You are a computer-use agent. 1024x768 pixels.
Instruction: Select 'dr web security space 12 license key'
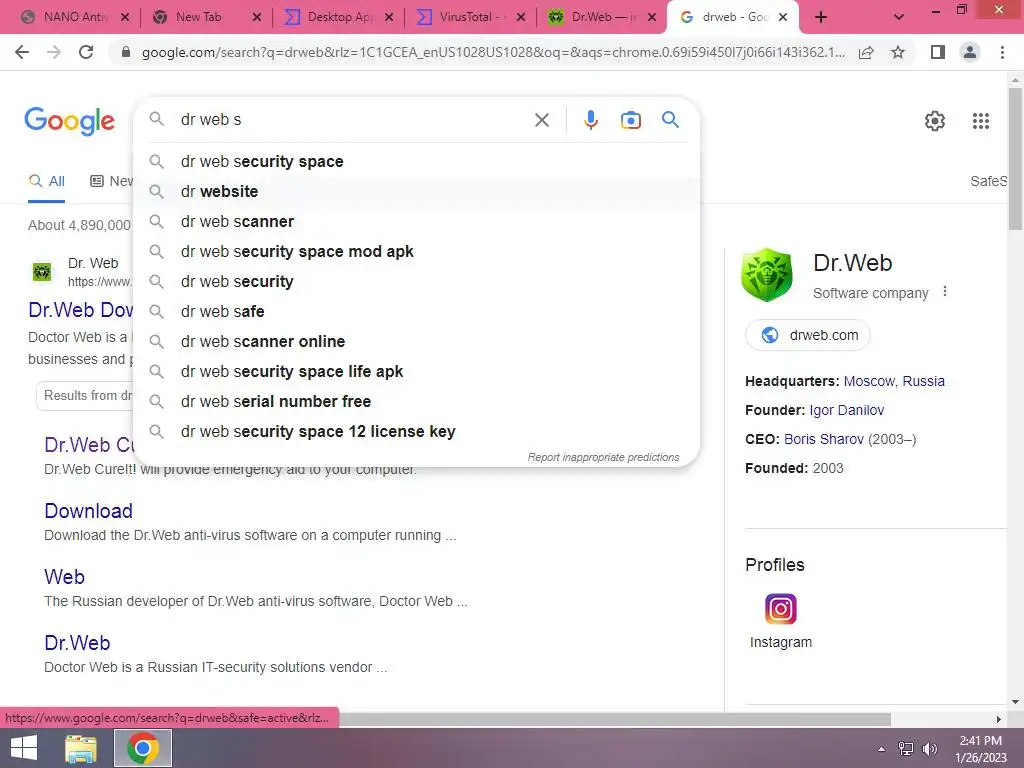417,432
